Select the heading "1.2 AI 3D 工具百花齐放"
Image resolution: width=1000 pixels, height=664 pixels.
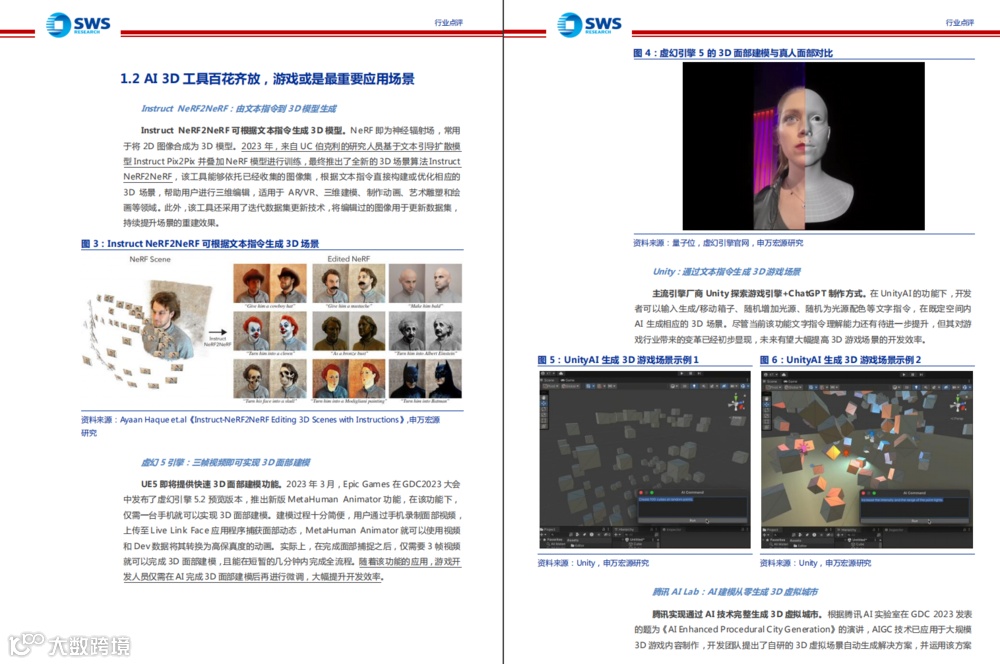(190, 79)
